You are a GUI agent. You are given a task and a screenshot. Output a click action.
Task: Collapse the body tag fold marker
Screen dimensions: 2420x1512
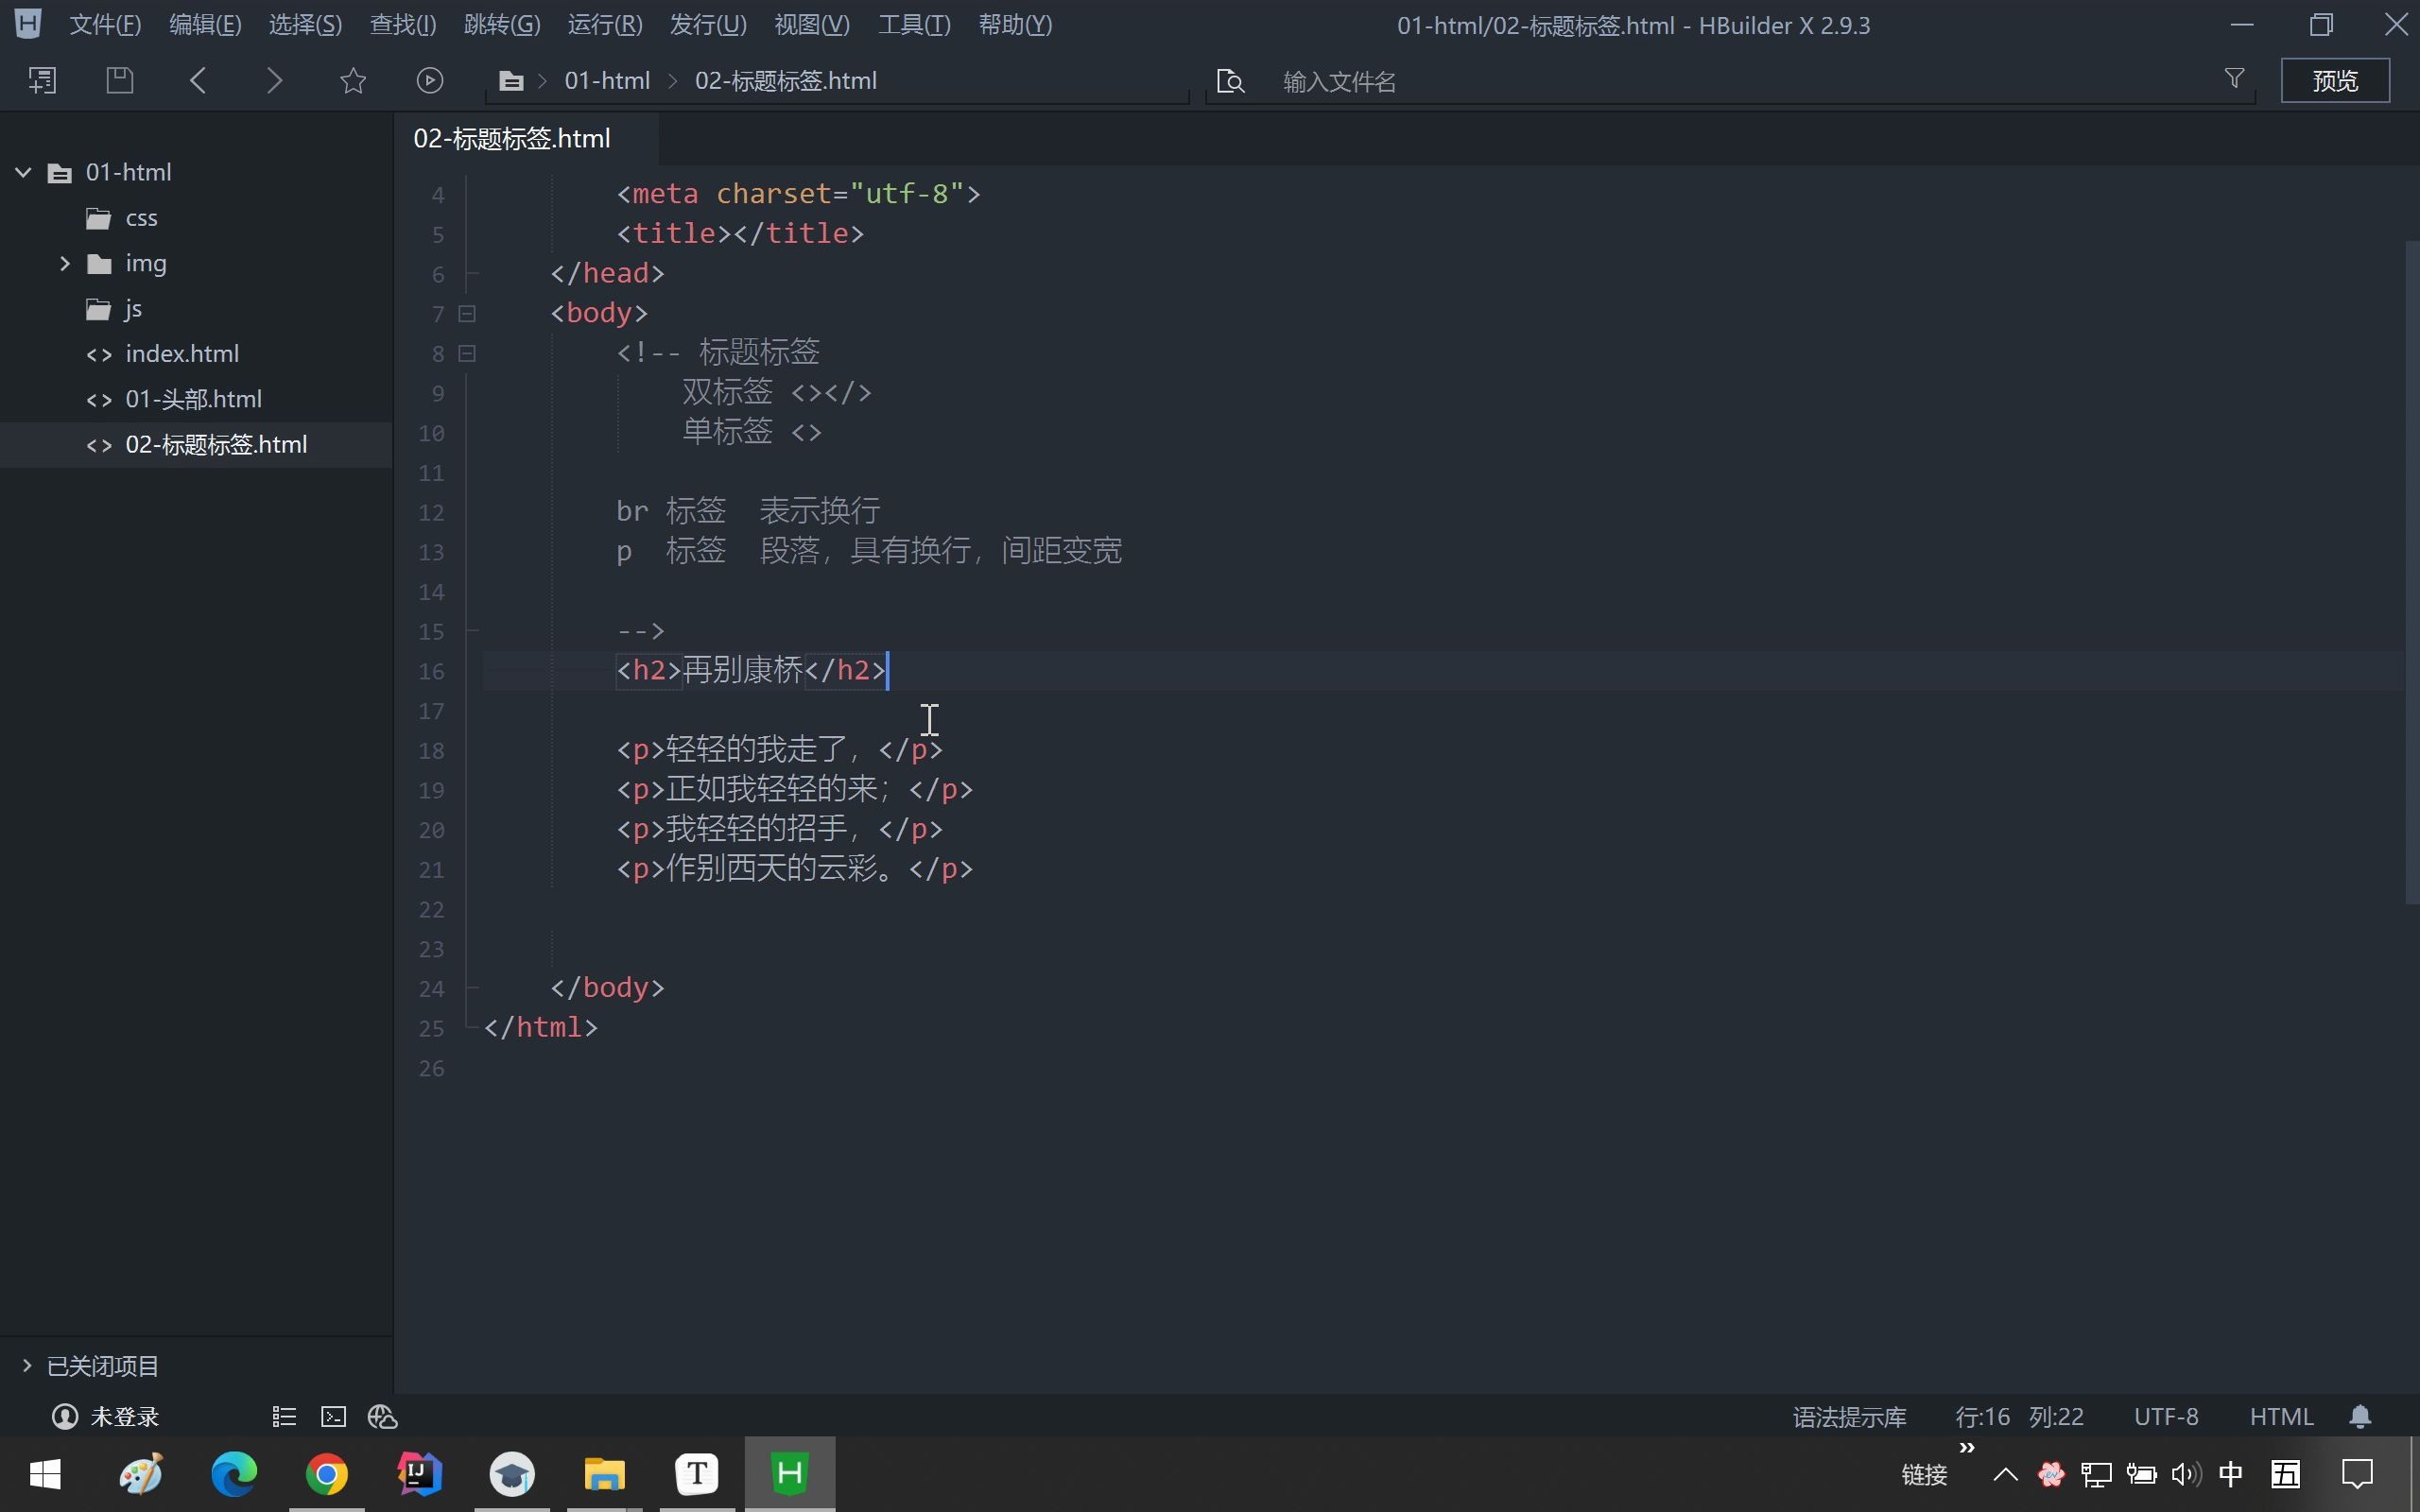coord(467,314)
